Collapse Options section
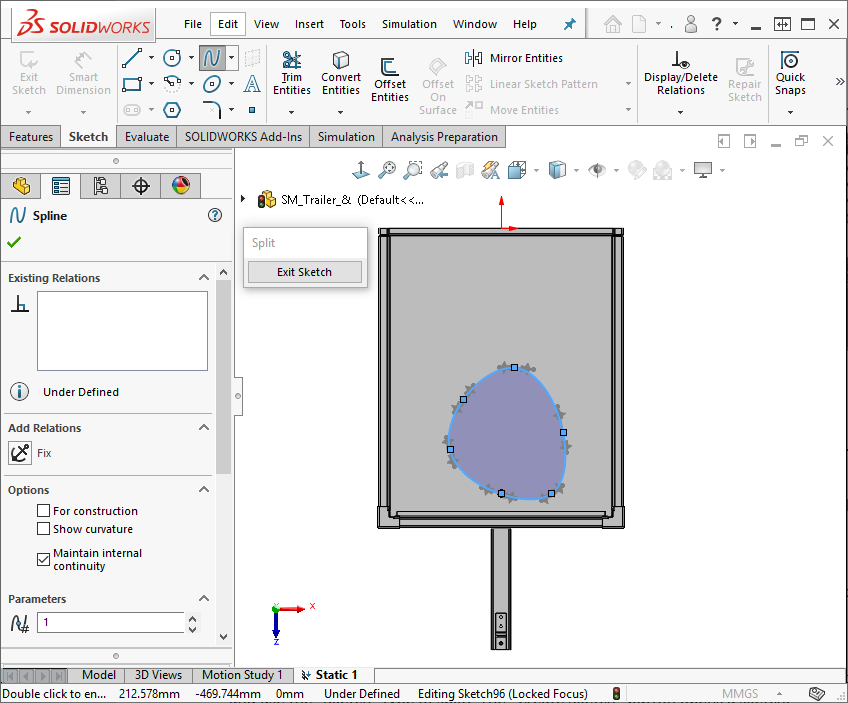 tap(204, 489)
